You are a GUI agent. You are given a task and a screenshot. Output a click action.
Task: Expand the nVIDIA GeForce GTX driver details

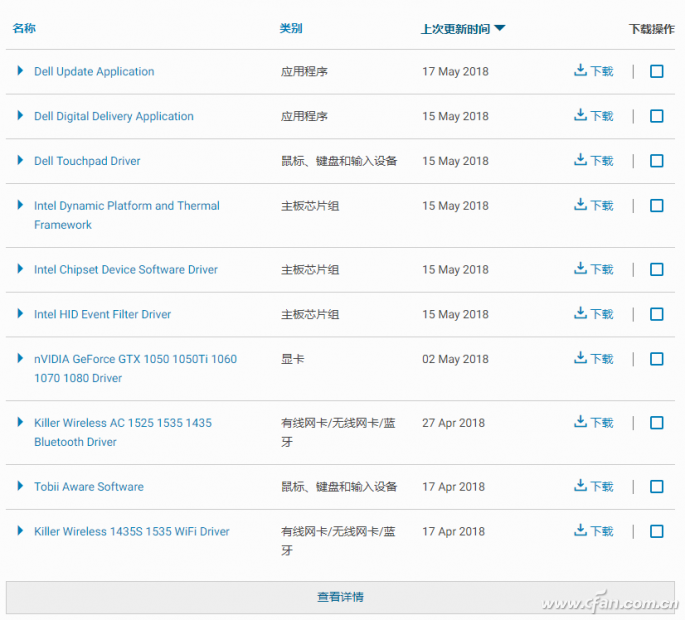20,358
